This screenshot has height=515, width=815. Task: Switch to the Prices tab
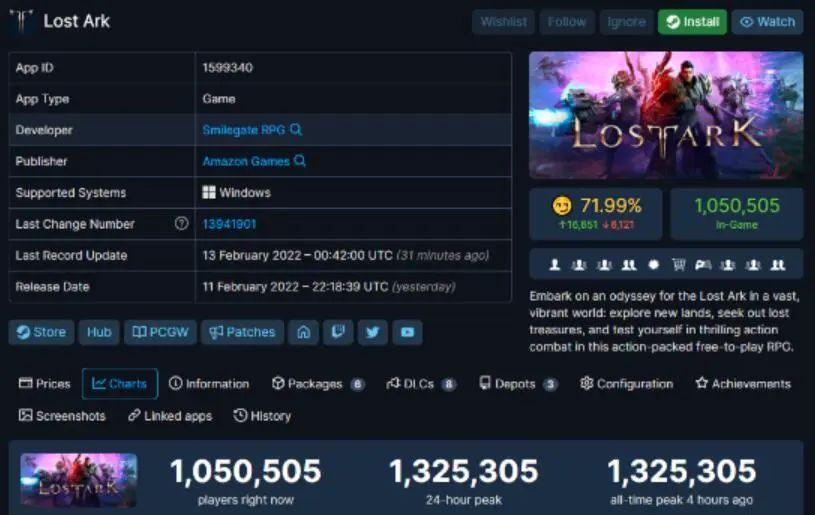45,384
